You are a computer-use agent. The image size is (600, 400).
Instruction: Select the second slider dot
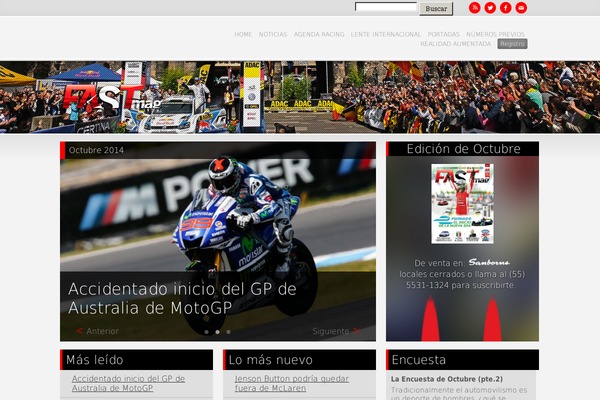pyautogui.click(x=217, y=332)
